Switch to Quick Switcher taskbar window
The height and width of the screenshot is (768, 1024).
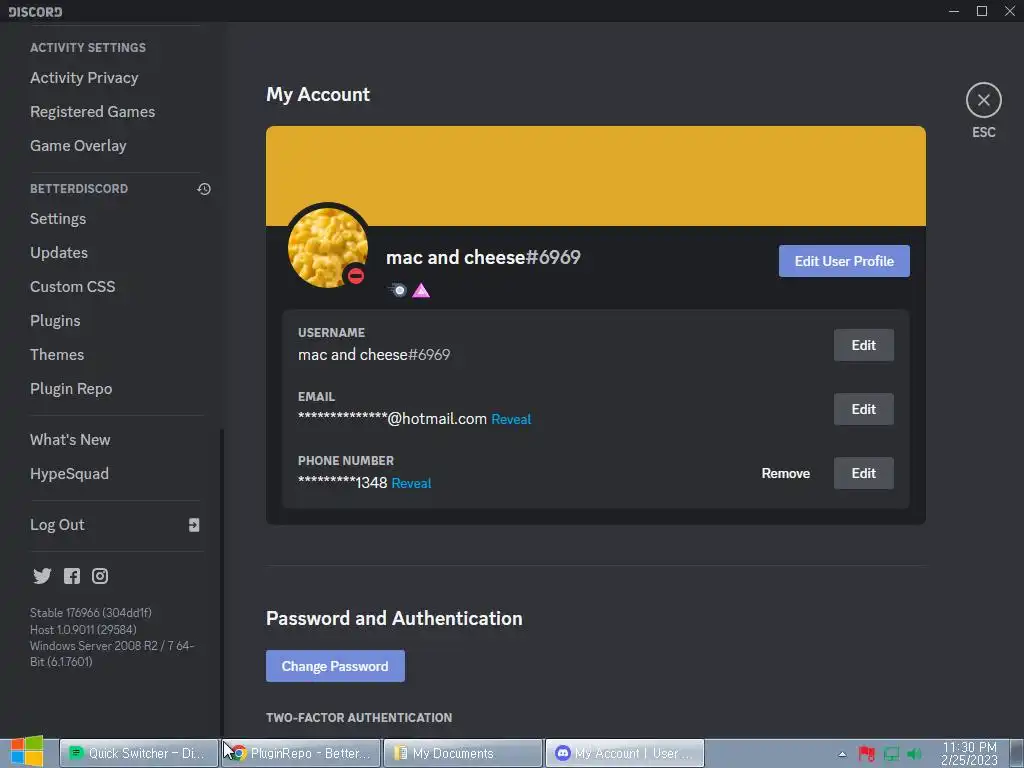pos(138,753)
